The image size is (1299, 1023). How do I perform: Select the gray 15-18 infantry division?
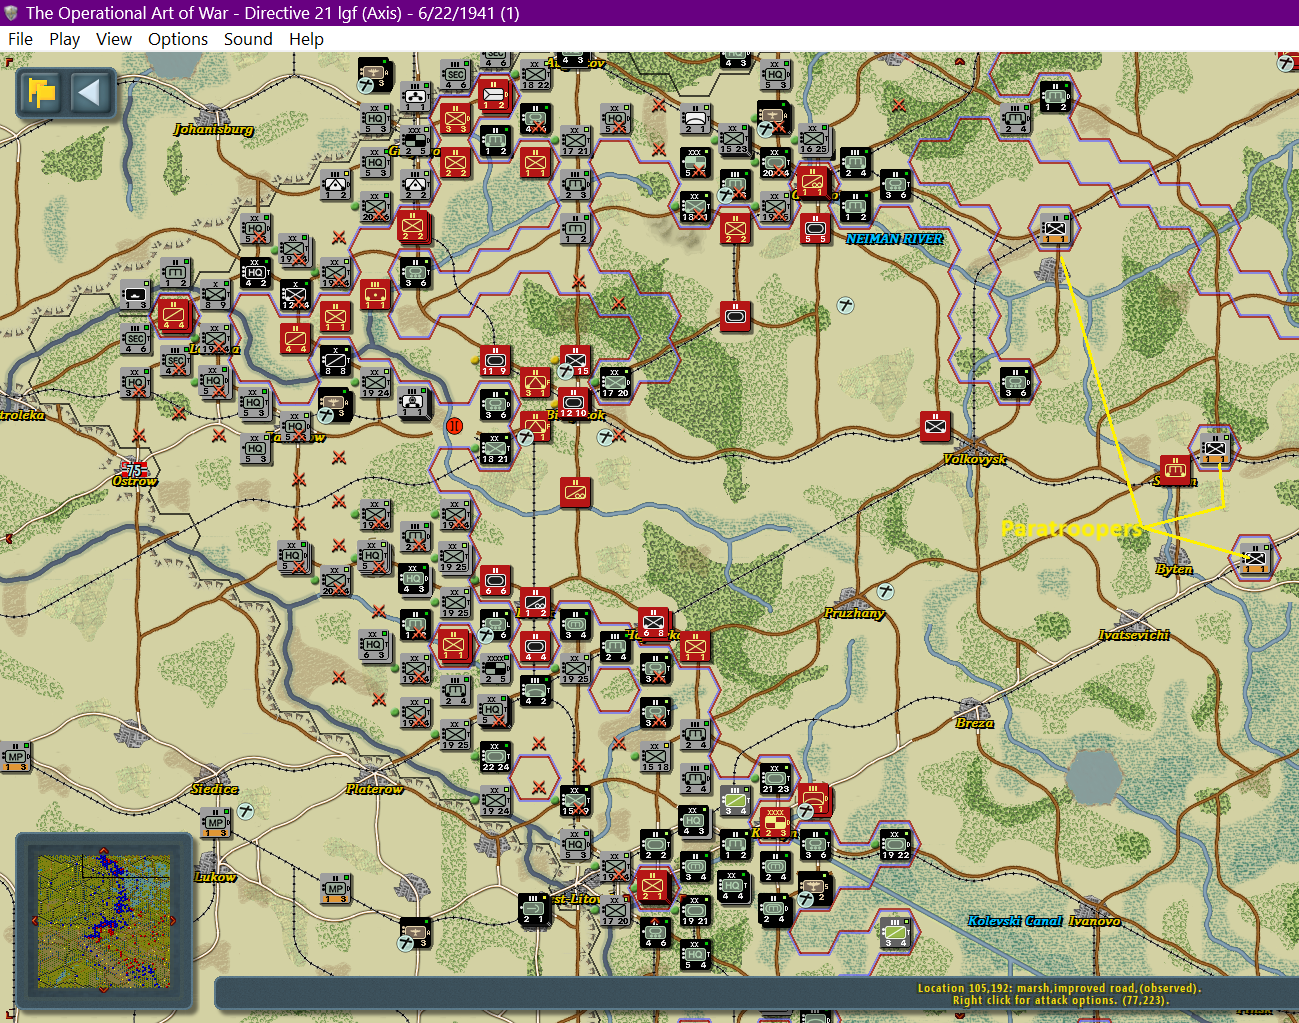(x=655, y=757)
